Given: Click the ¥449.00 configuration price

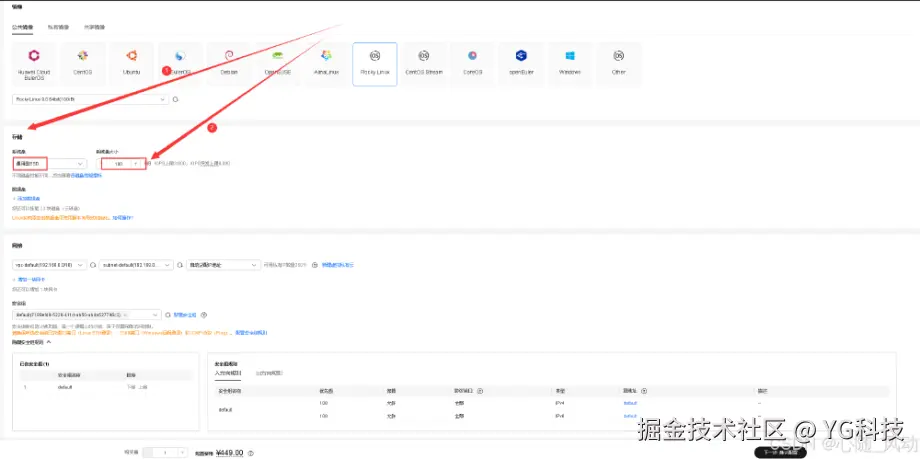Looking at the screenshot, I should coord(229,453).
